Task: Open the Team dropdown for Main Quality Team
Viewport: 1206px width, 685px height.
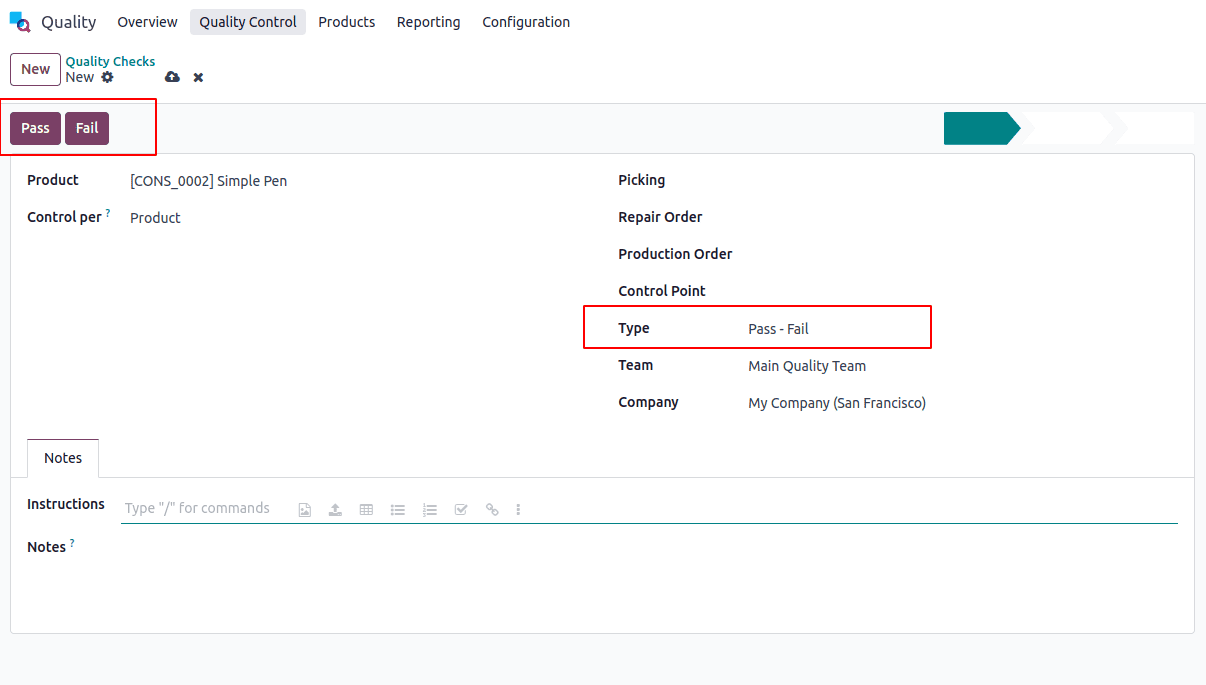Action: (x=806, y=366)
